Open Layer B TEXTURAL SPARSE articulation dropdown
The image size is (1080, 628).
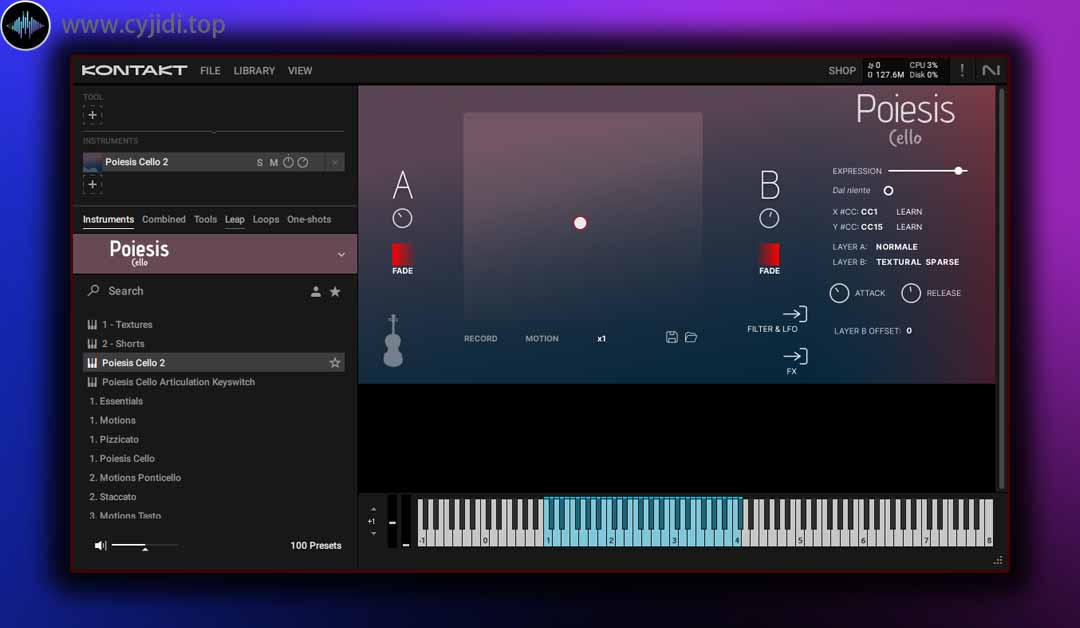pyautogui.click(x=917, y=262)
